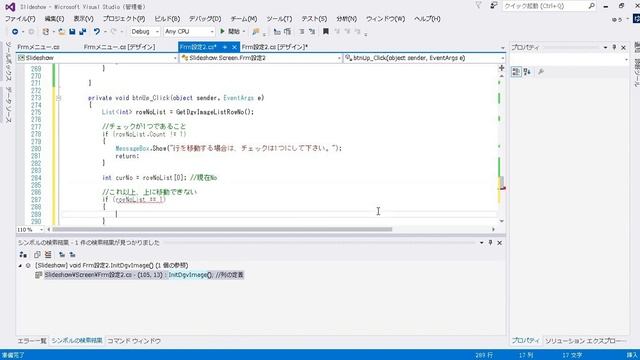Collapse the Slideshow result tree node
640x360 pixels.
click(20, 265)
